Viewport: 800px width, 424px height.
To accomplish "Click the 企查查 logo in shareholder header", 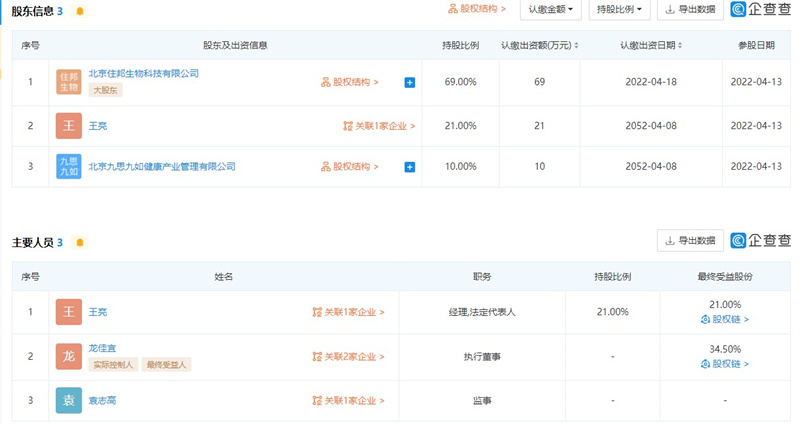I will 761,10.
